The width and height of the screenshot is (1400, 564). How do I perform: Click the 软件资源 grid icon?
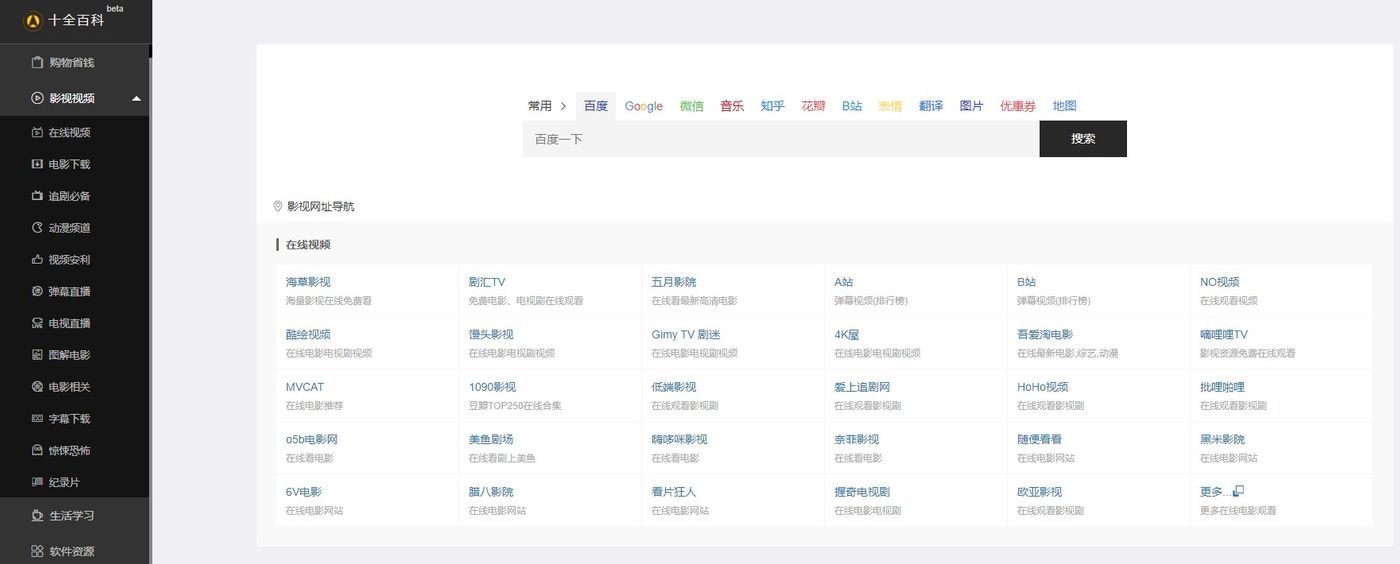pyautogui.click(x=37, y=551)
